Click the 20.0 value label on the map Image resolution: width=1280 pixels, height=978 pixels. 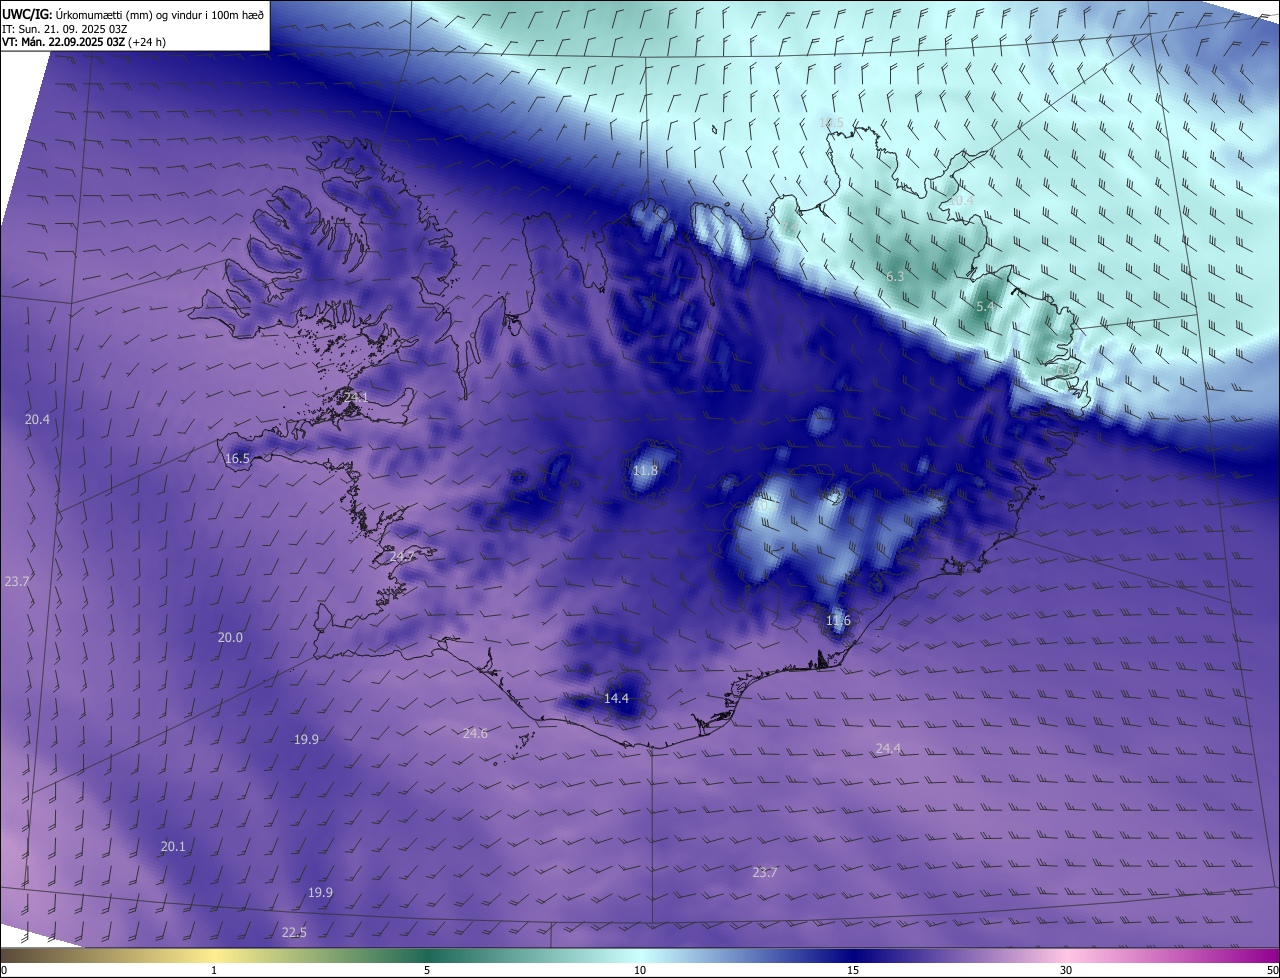[x=230, y=638]
